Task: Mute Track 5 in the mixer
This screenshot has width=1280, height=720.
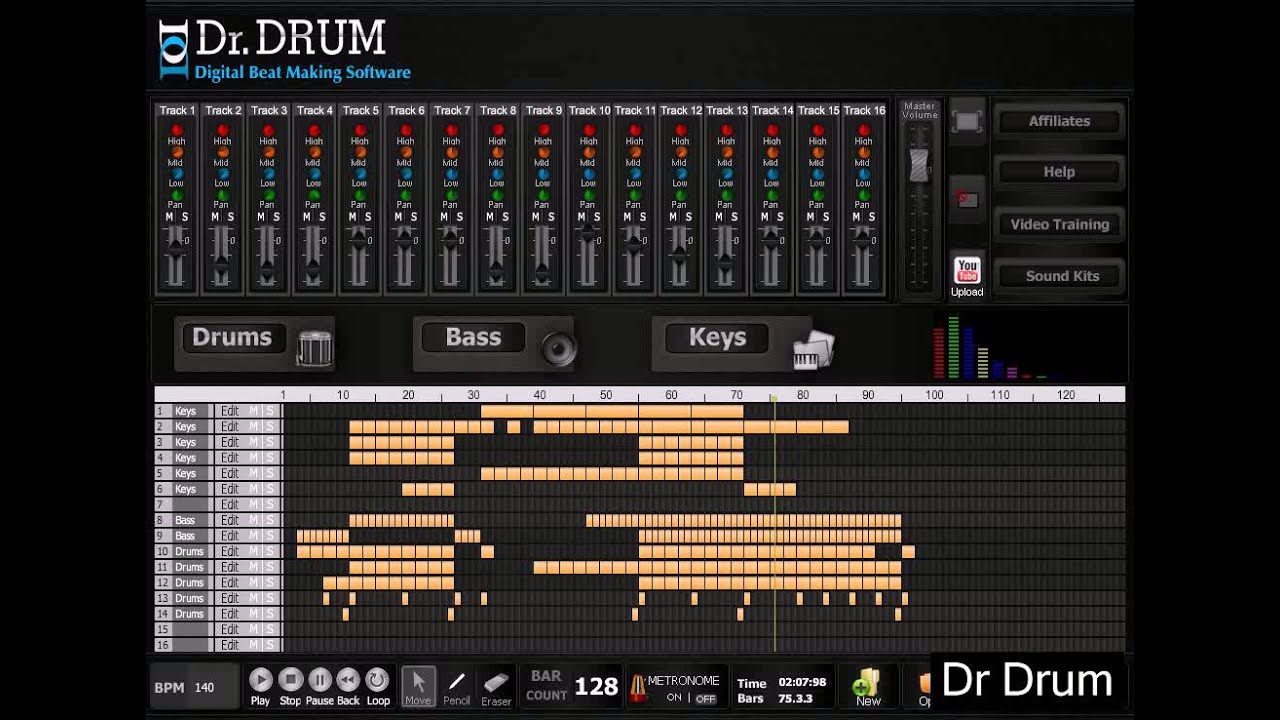Action: coord(352,217)
